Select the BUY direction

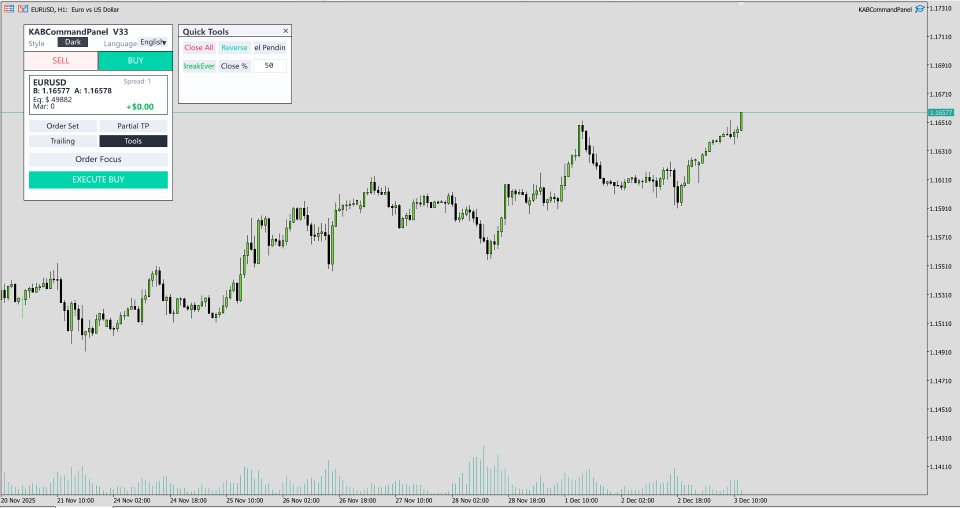[x=135, y=61]
